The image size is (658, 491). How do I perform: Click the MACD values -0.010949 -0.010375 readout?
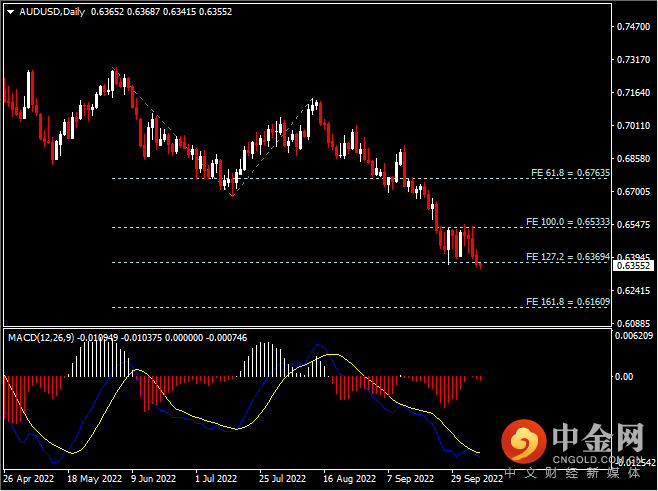[119, 337]
